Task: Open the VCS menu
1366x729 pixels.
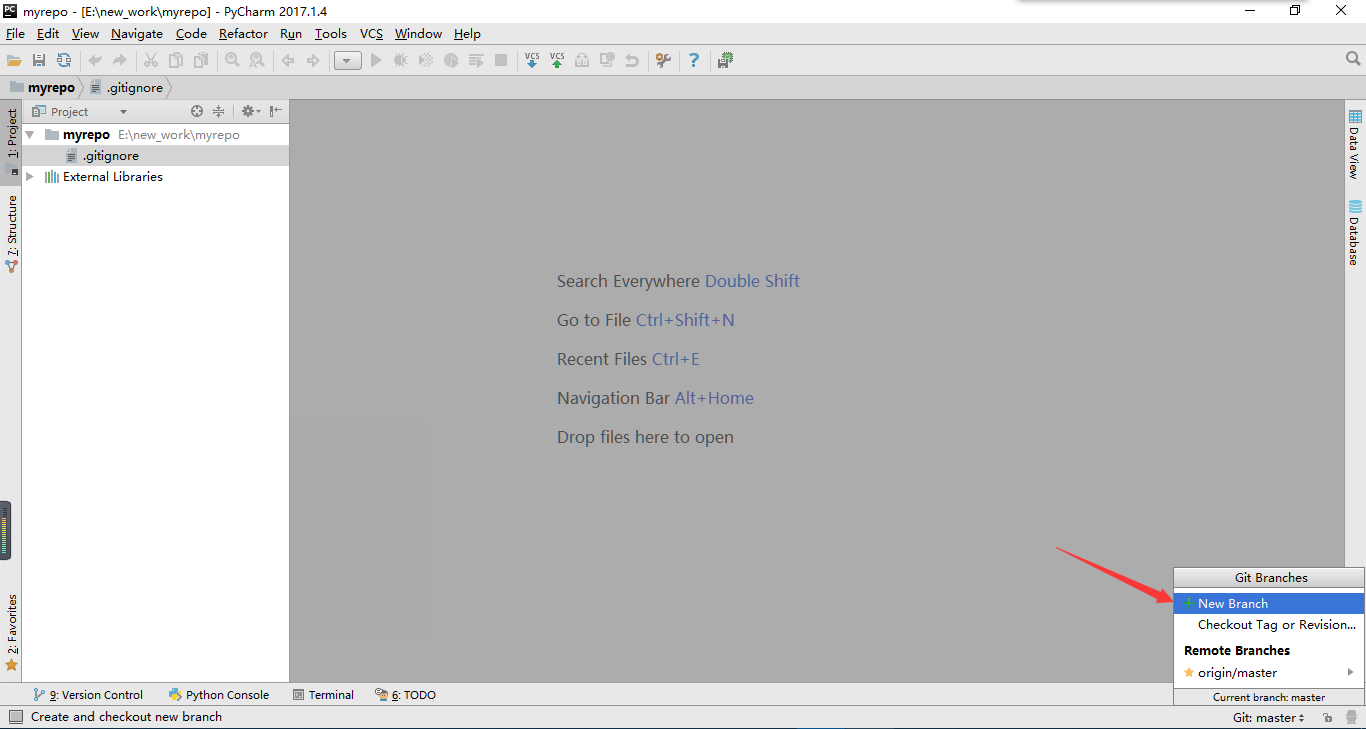Action: (x=371, y=34)
